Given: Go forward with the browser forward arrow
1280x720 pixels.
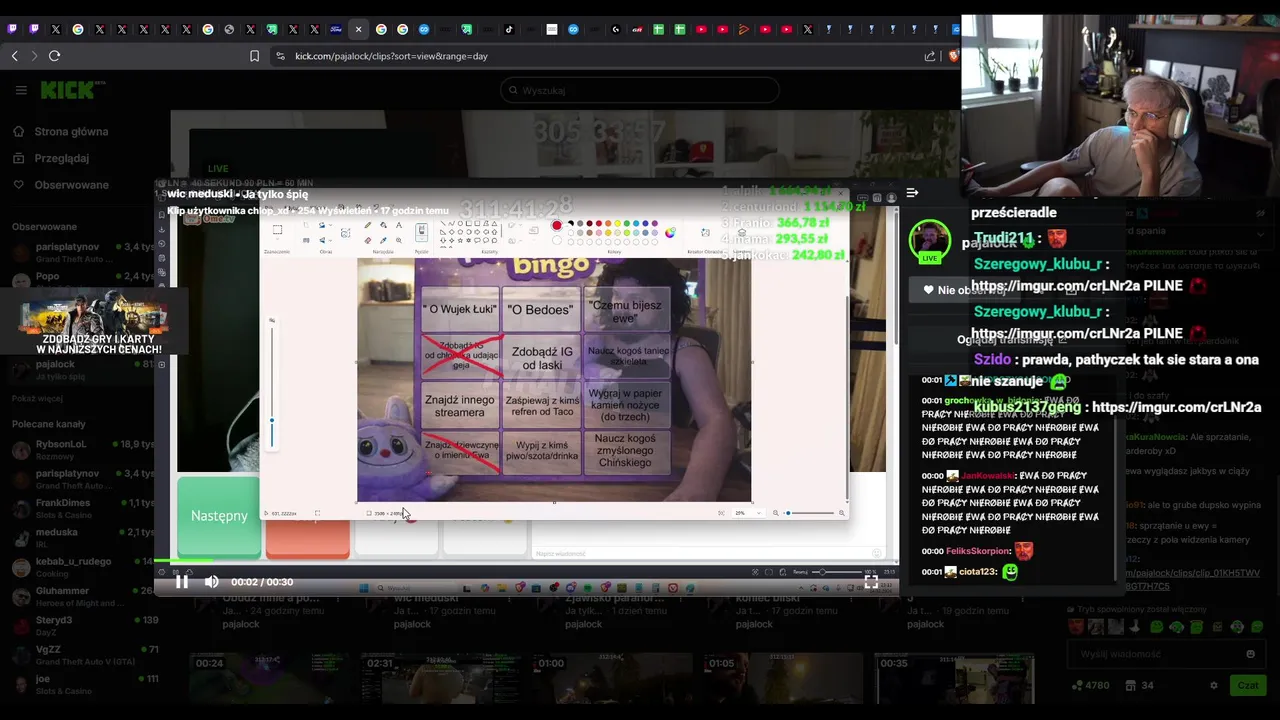Looking at the screenshot, I should click(34, 56).
